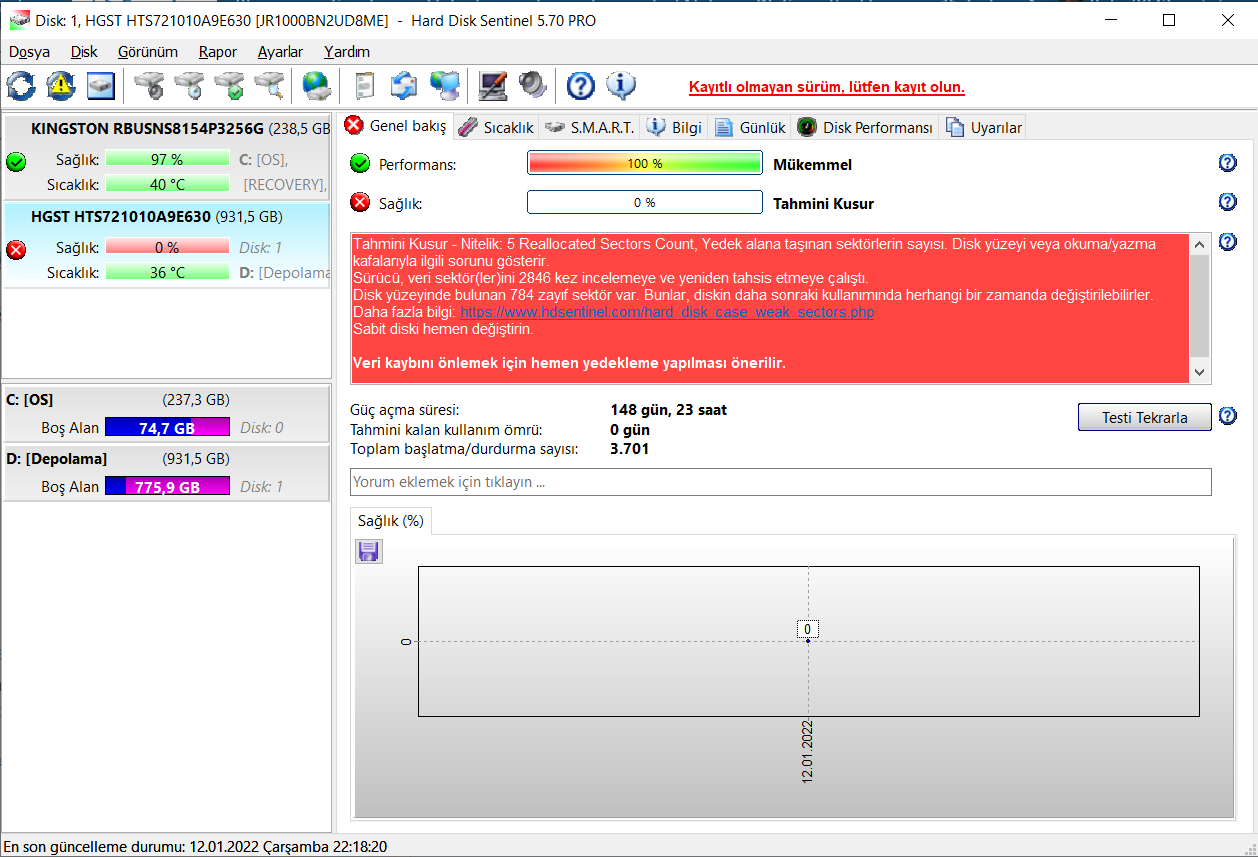This screenshot has width=1258, height=857.
Task: Open the hdsentinel.com weak sectors link
Action: (667, 312)
